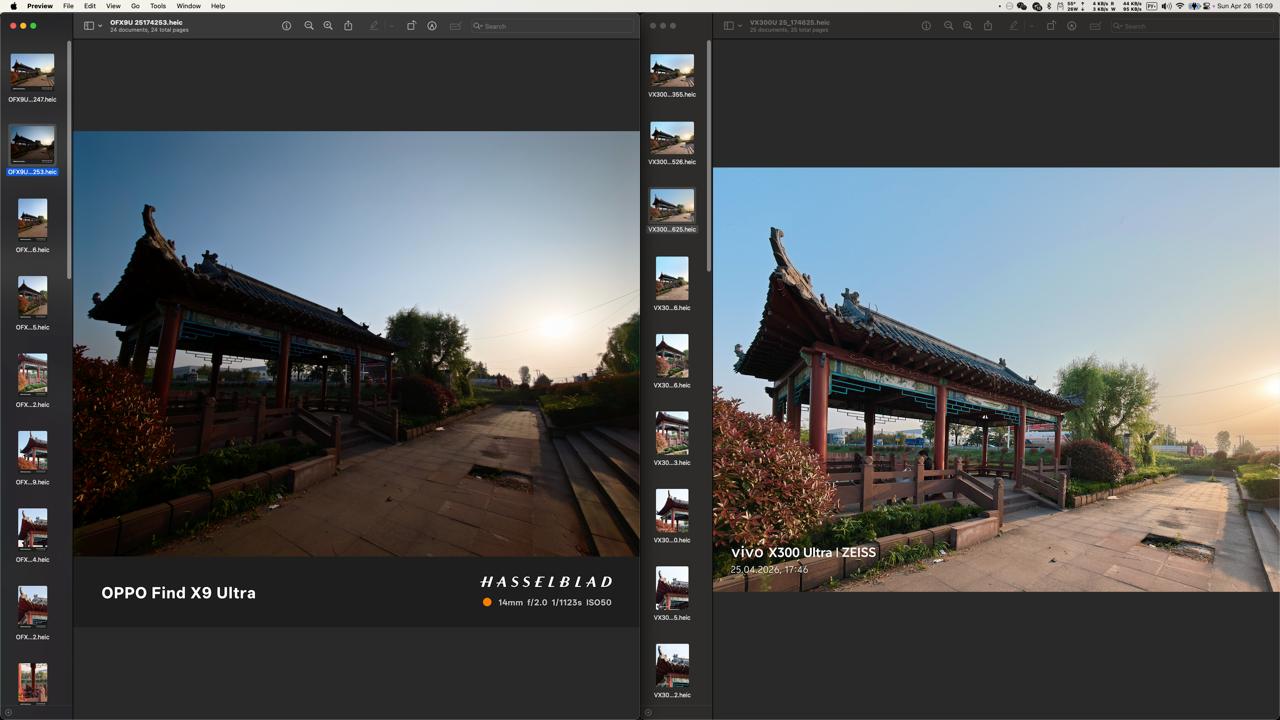Open the Apple menu
The height and width of the screenshot is (720, 1280).
13,6
